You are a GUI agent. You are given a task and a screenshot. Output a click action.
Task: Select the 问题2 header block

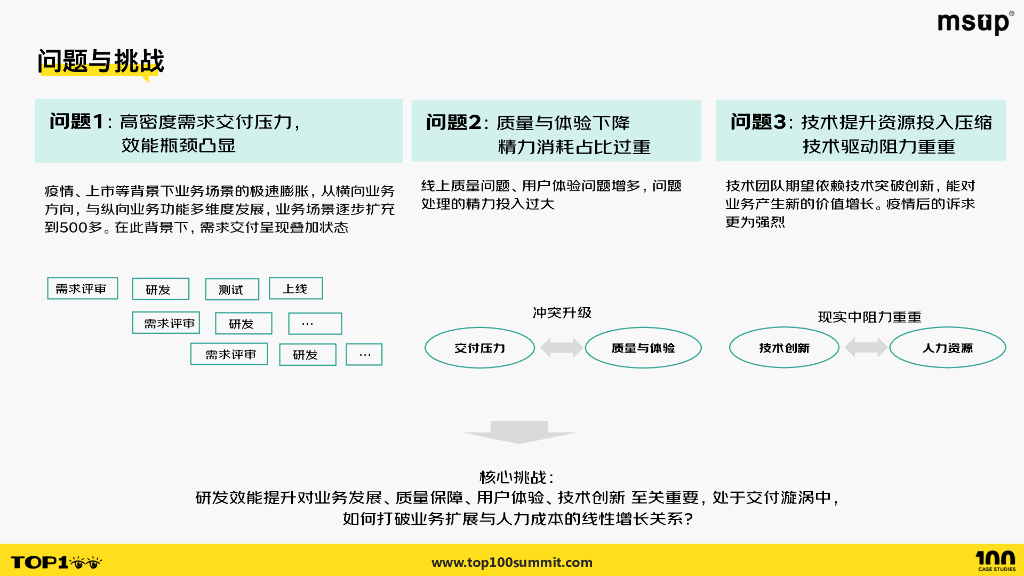(x=556, y=130)
